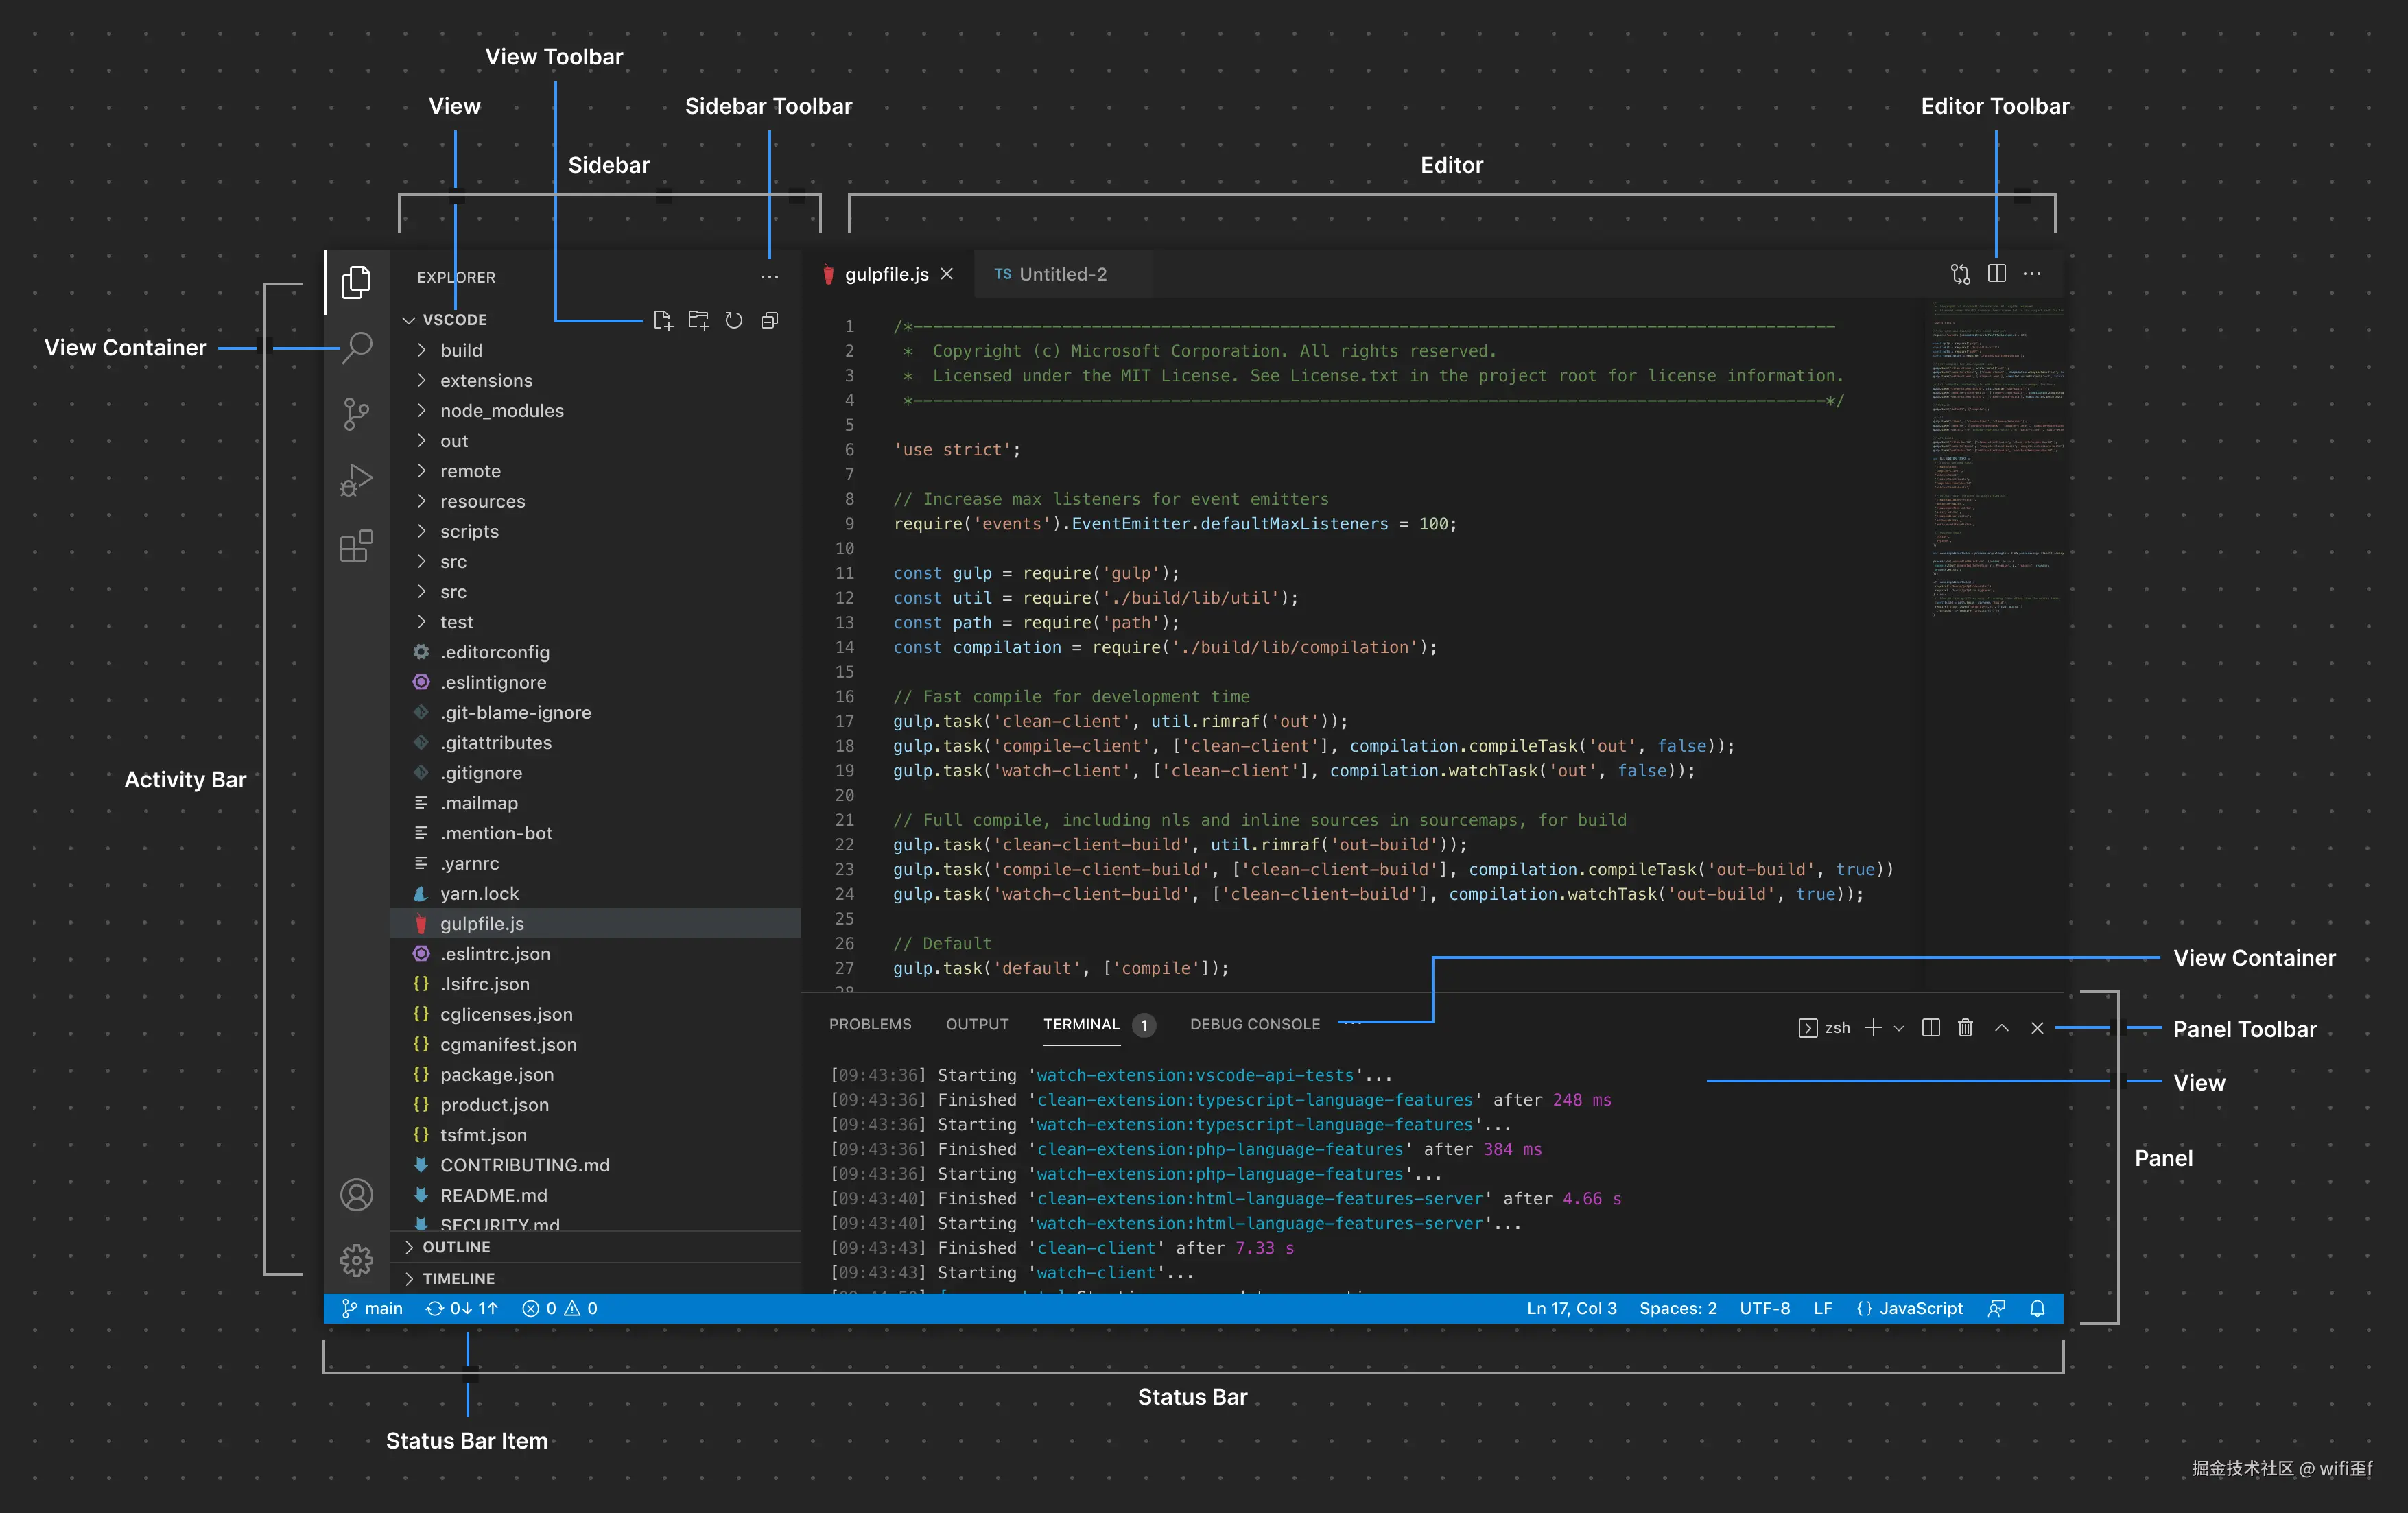Toggle the notifications bell in the status bar
Viewport: 2408px width, 1513px height.
(x=2037, y=1308)
